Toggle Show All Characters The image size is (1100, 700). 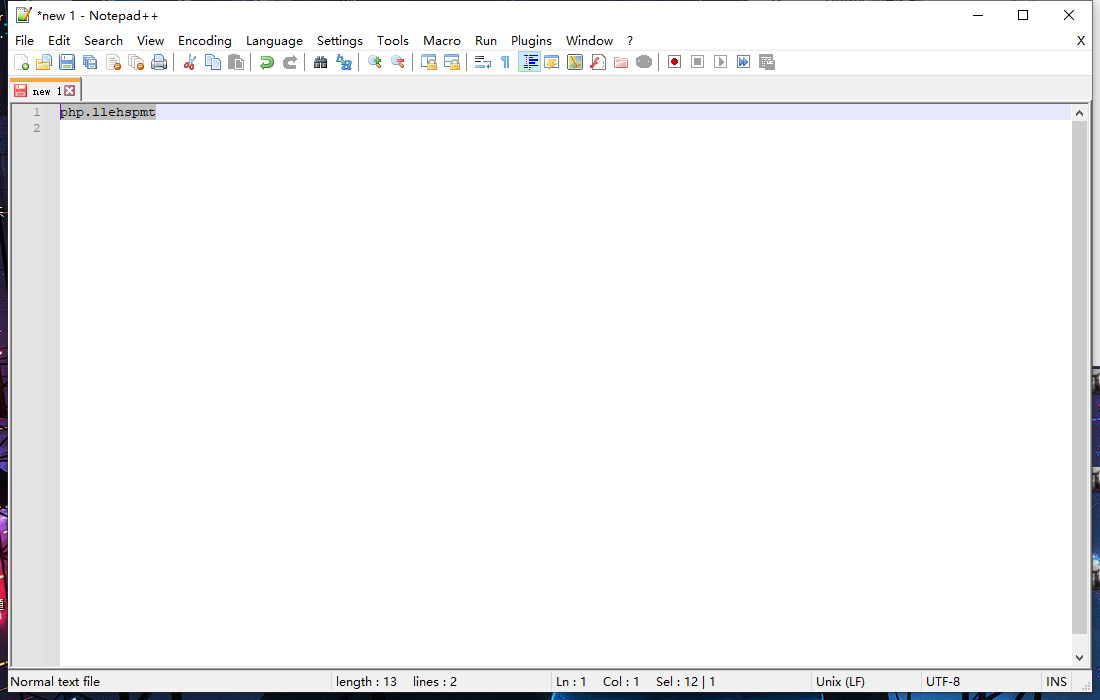click(x=503, y=61)
